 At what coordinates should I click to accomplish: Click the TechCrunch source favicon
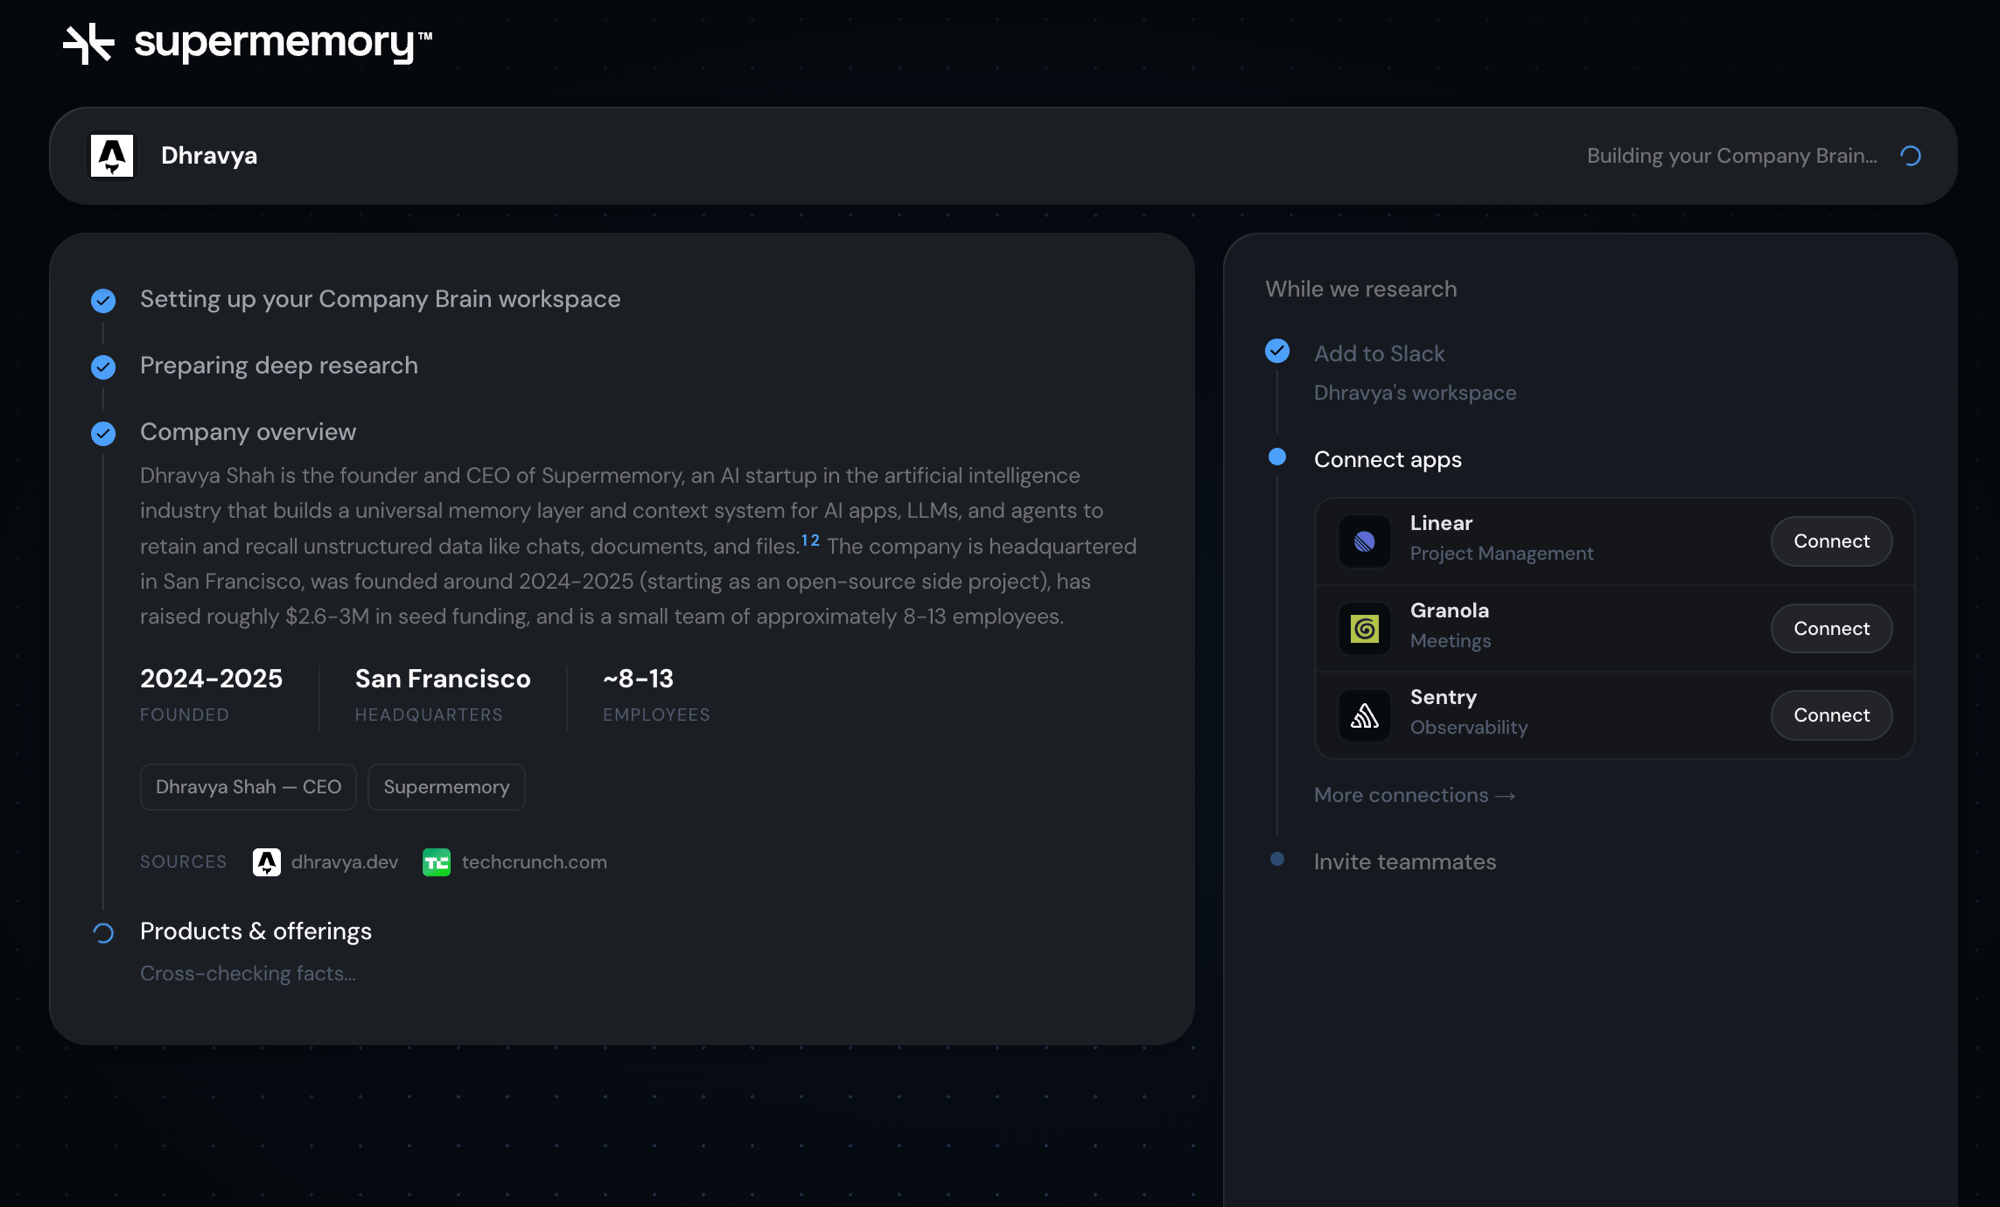[x=437, y=862]
